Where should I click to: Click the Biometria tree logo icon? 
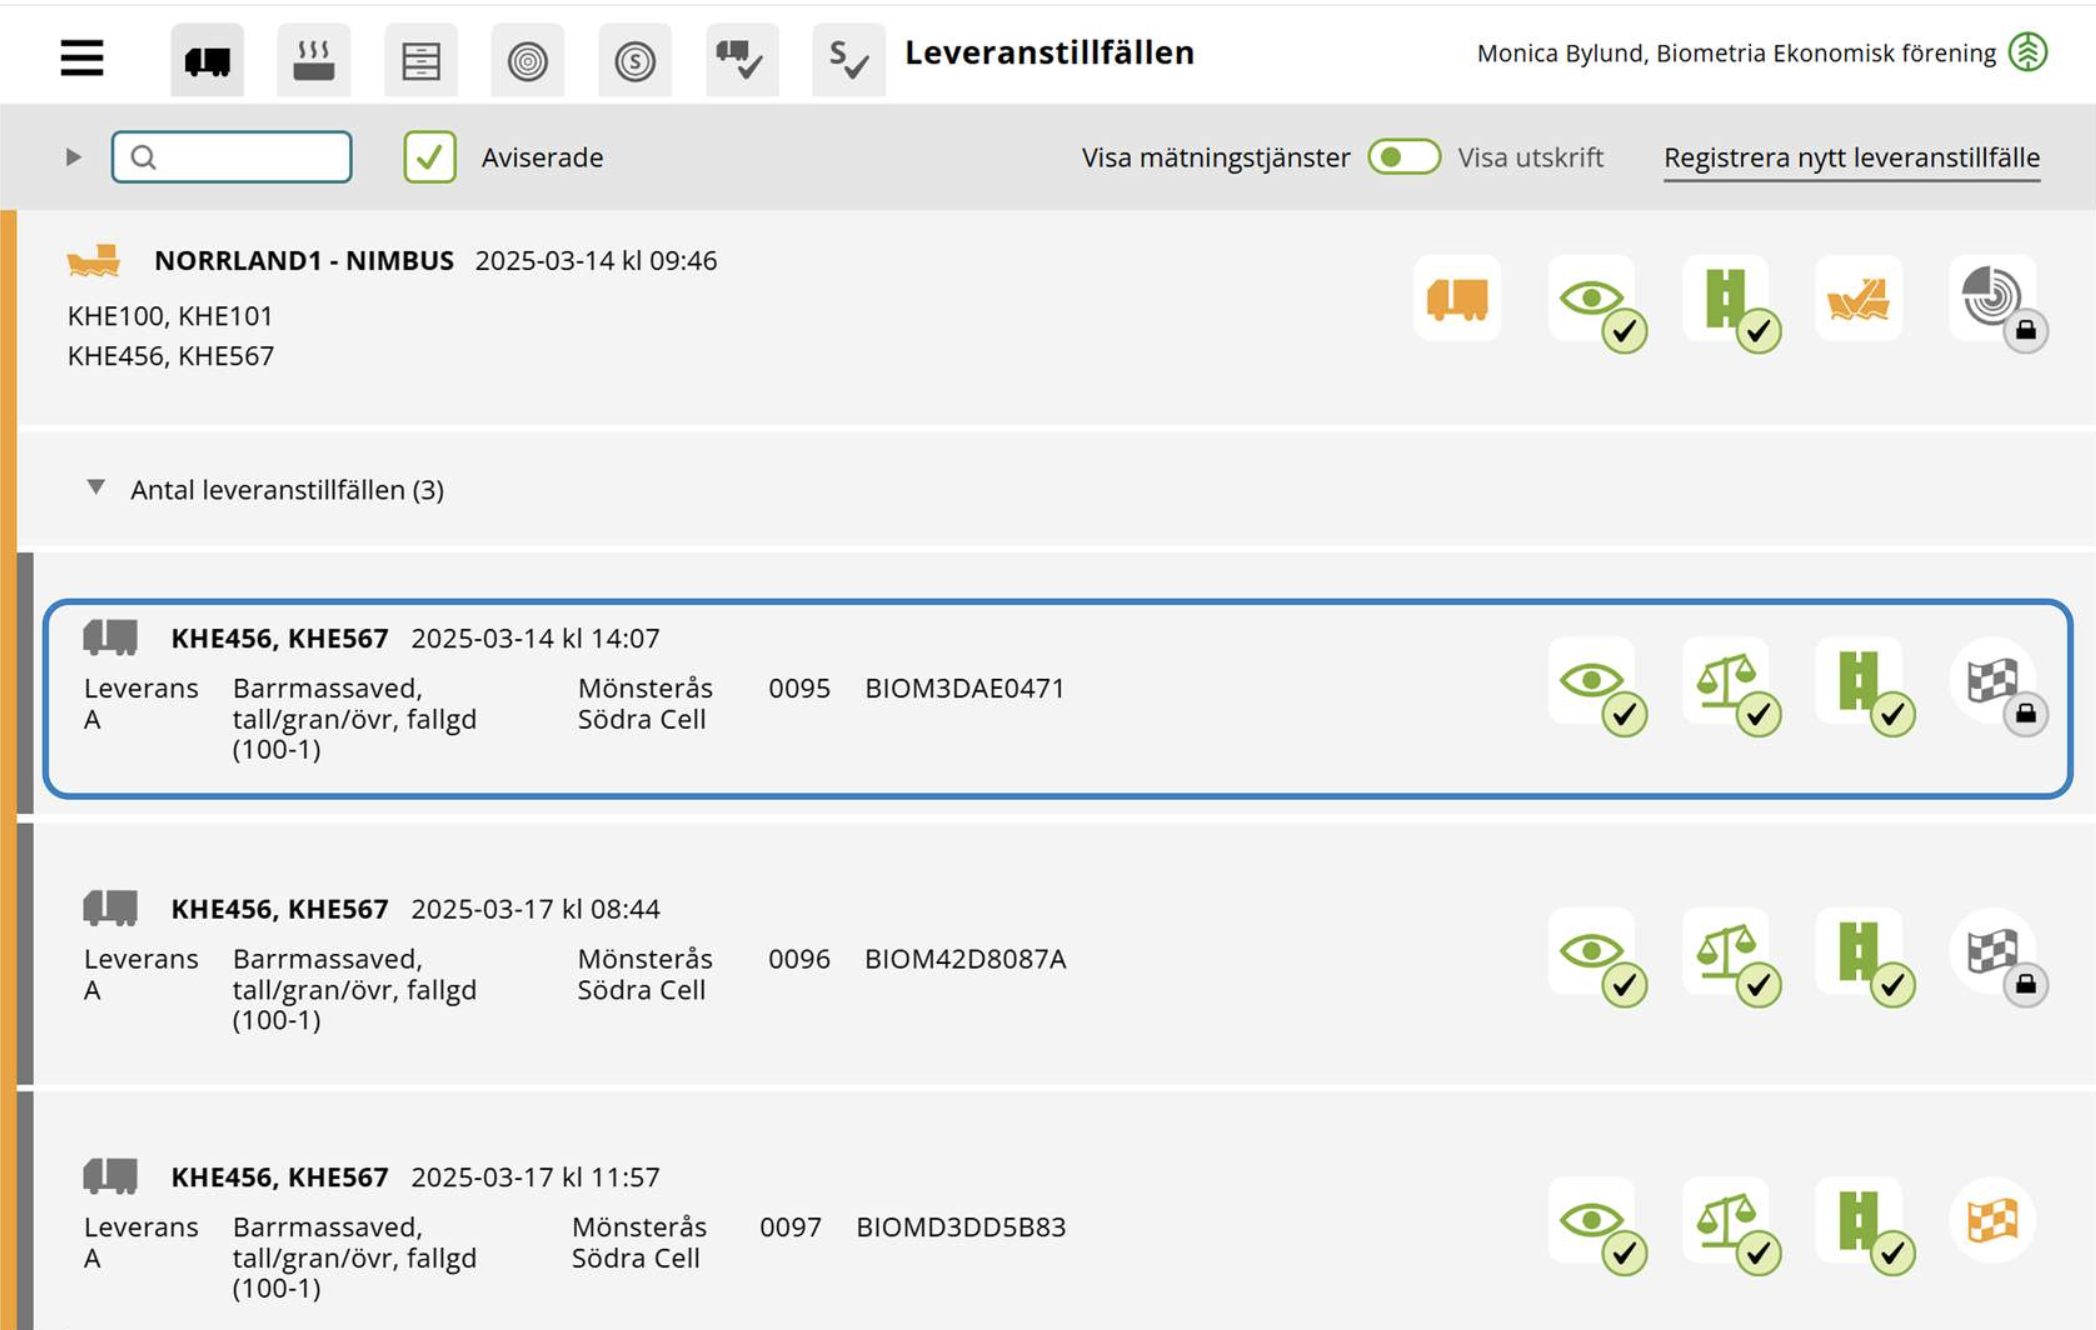pos(2028,52)
